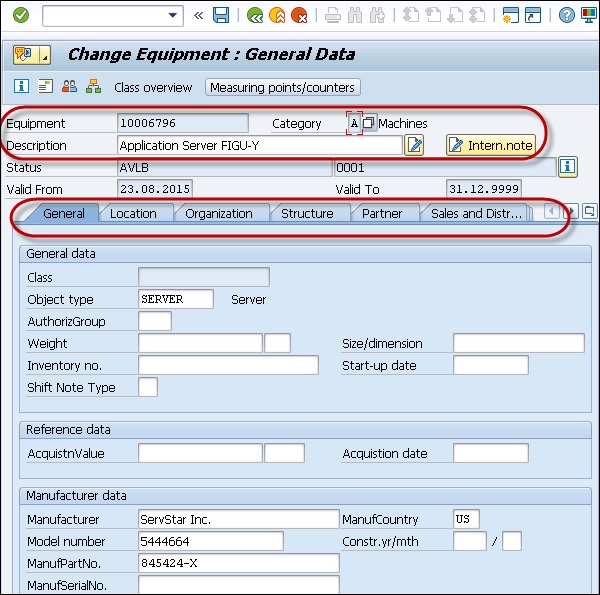Click the red Cancel icon
This screenshot has height=595, width=600.
pyautogui.click(x=299, y=15)
